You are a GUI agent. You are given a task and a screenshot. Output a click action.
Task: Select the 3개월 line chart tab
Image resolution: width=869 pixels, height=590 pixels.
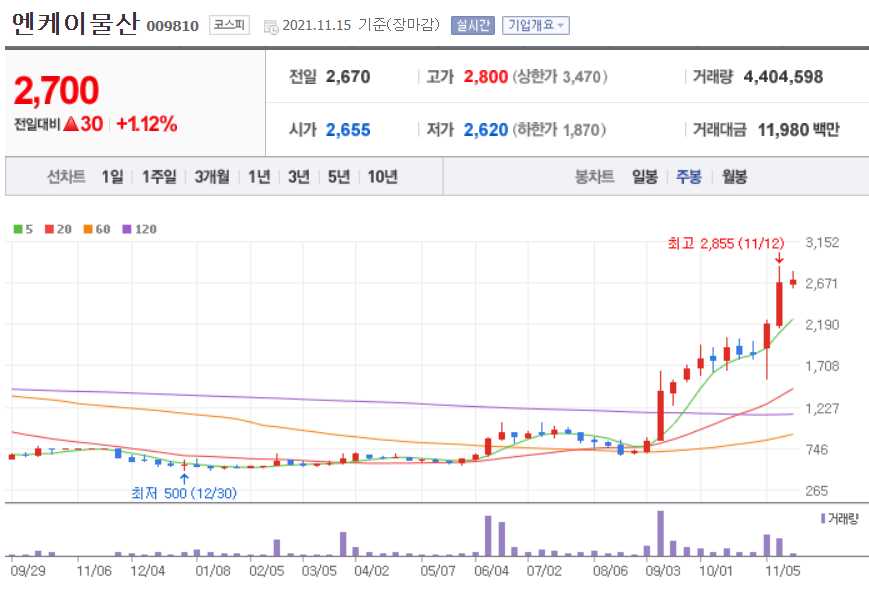click(212, 177)
